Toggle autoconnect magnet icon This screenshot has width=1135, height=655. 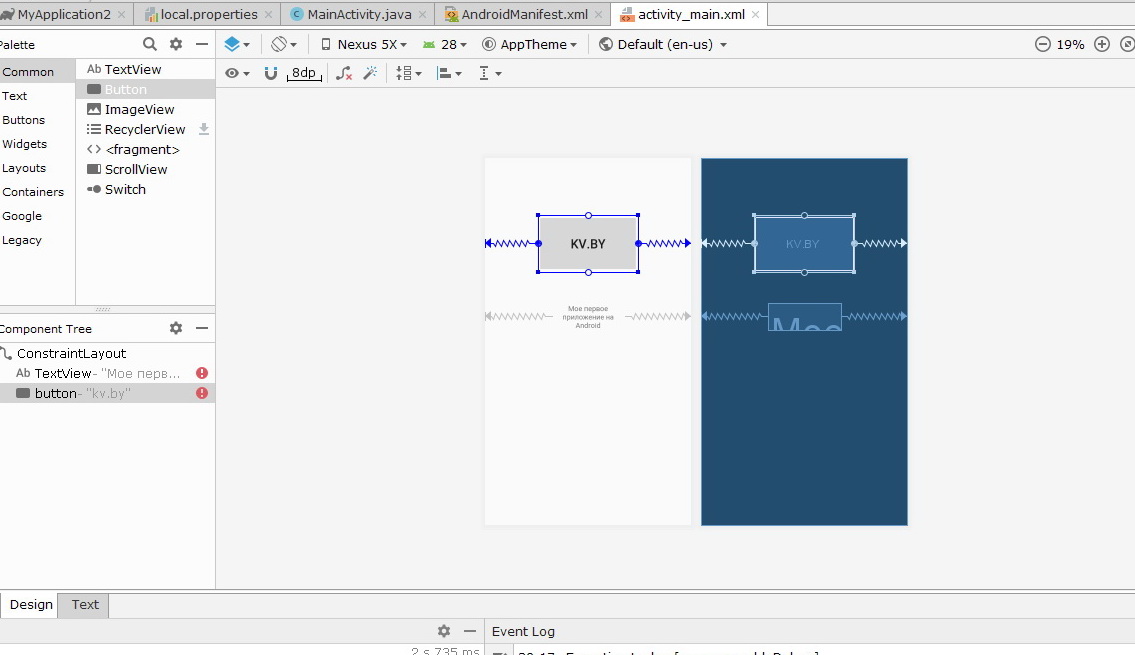(x=271, y=73)
